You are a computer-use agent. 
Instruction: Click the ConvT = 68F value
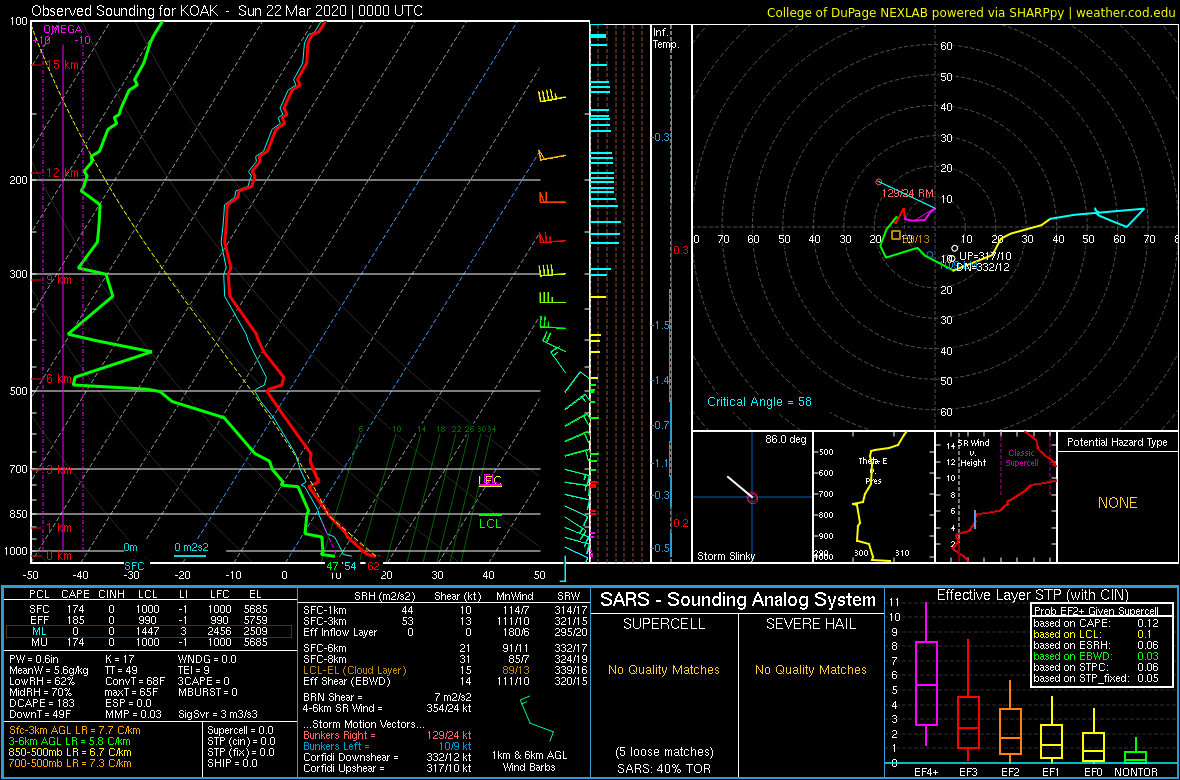(x=133, y=682)
